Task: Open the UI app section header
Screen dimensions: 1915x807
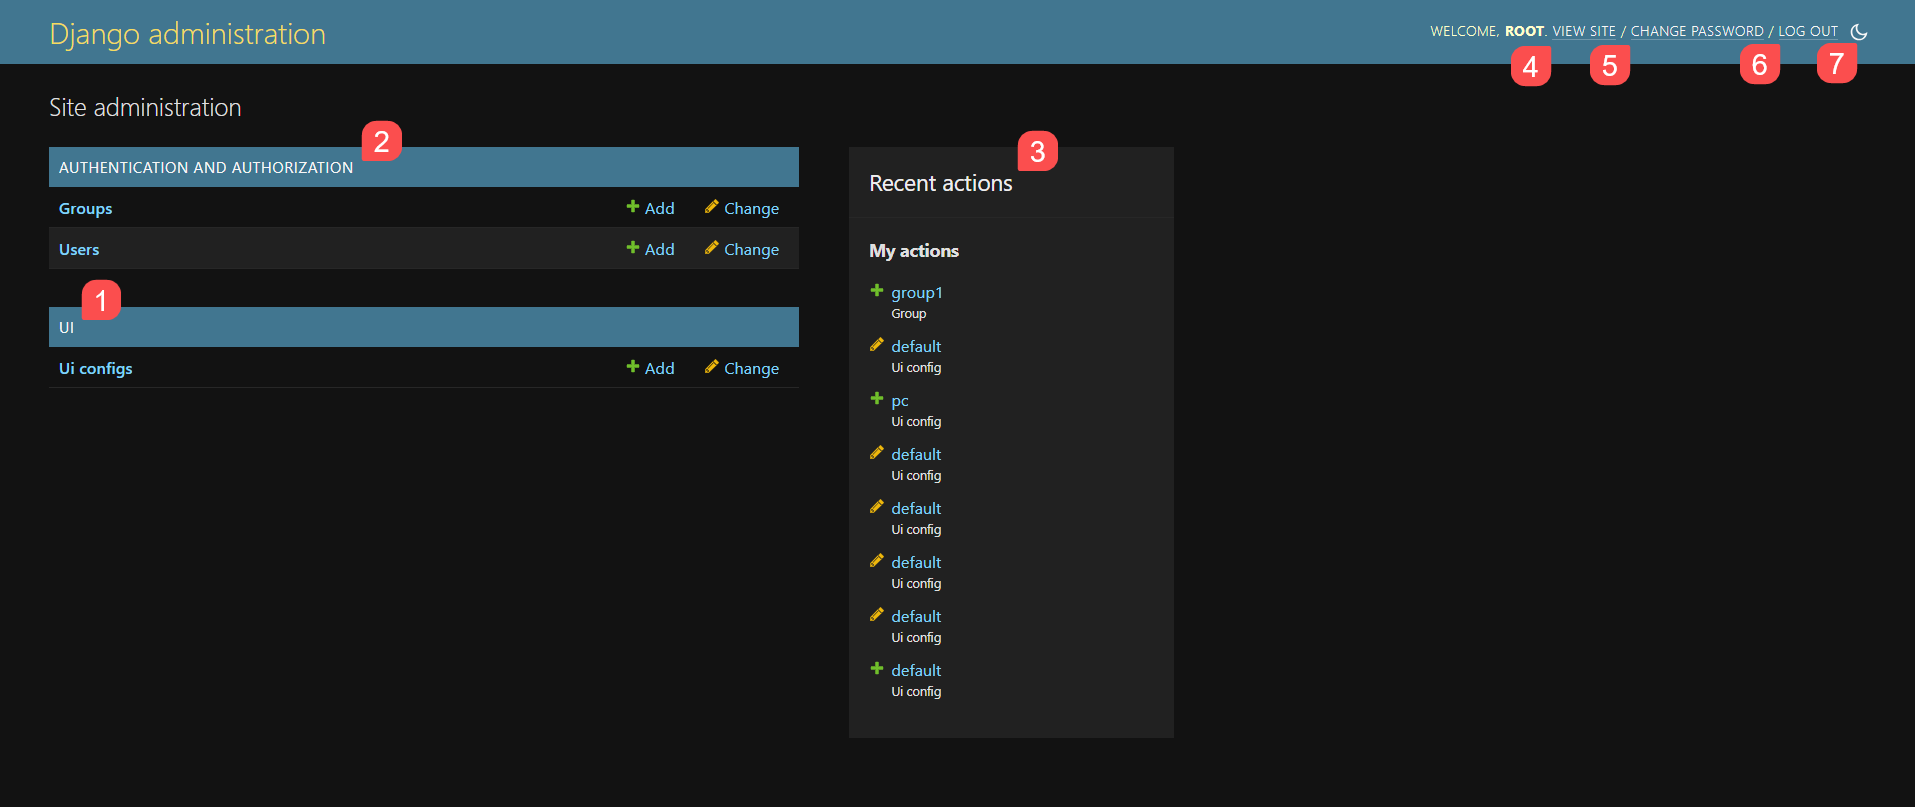Action: [x=66, y=327]
